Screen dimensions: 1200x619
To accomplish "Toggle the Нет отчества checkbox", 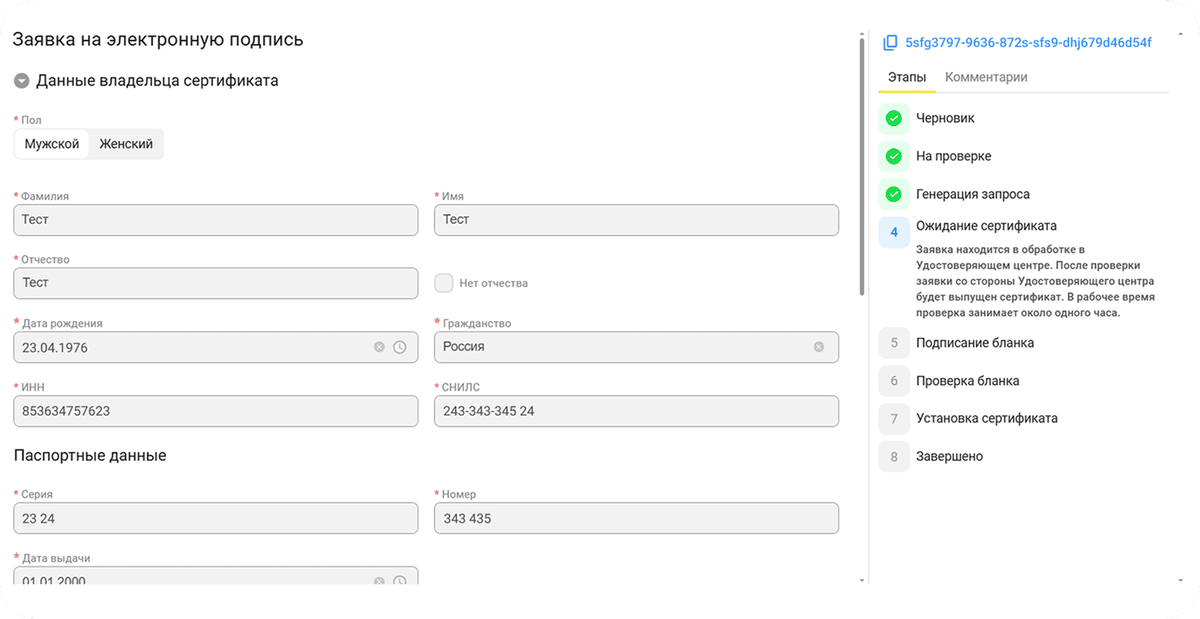I will click(444, 283).
